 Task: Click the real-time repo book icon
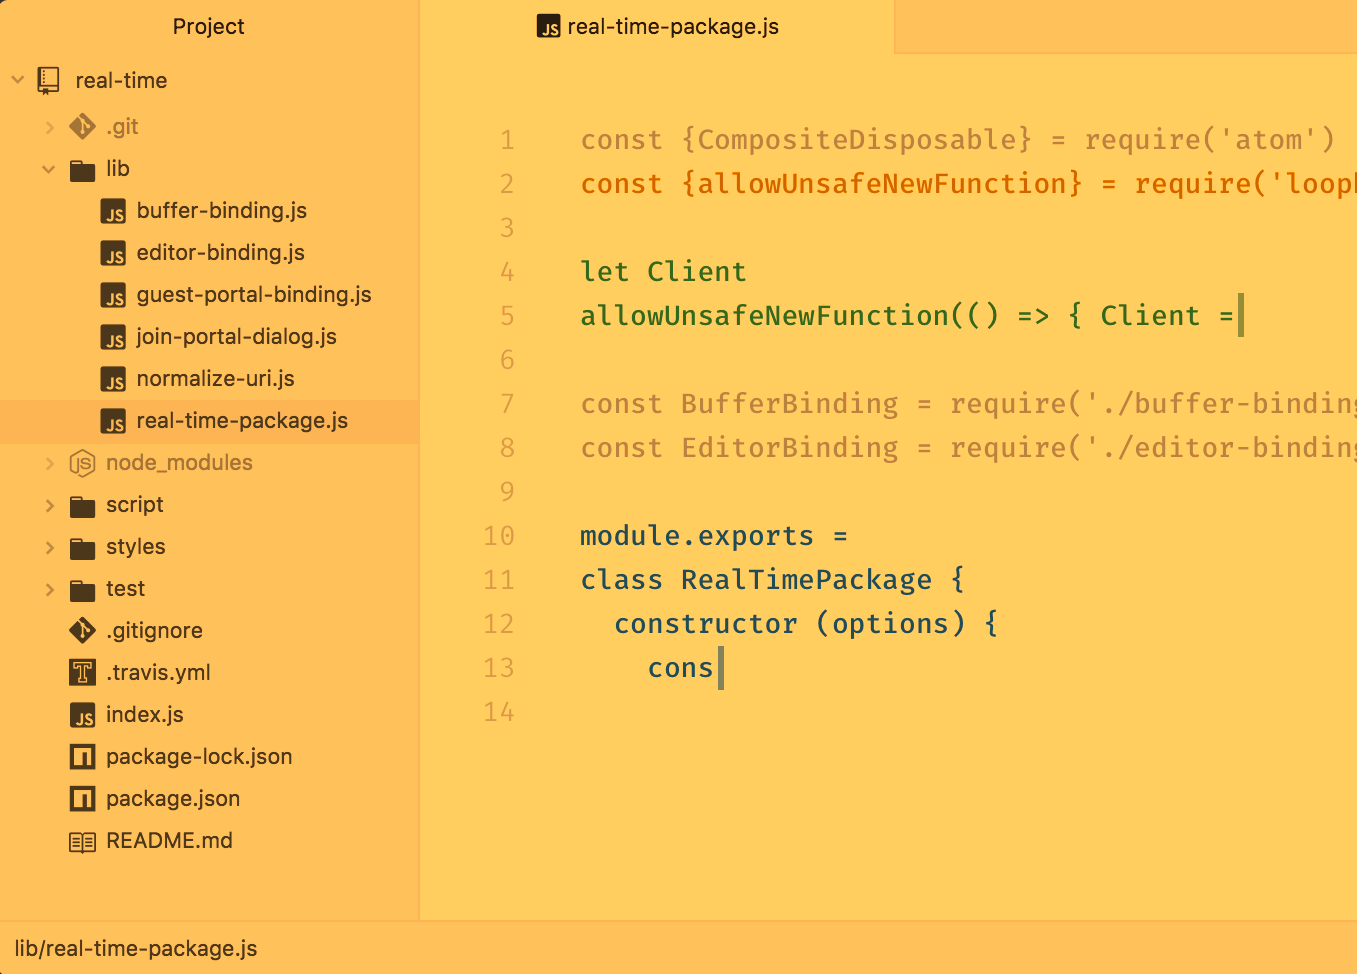tap(48, 80)
